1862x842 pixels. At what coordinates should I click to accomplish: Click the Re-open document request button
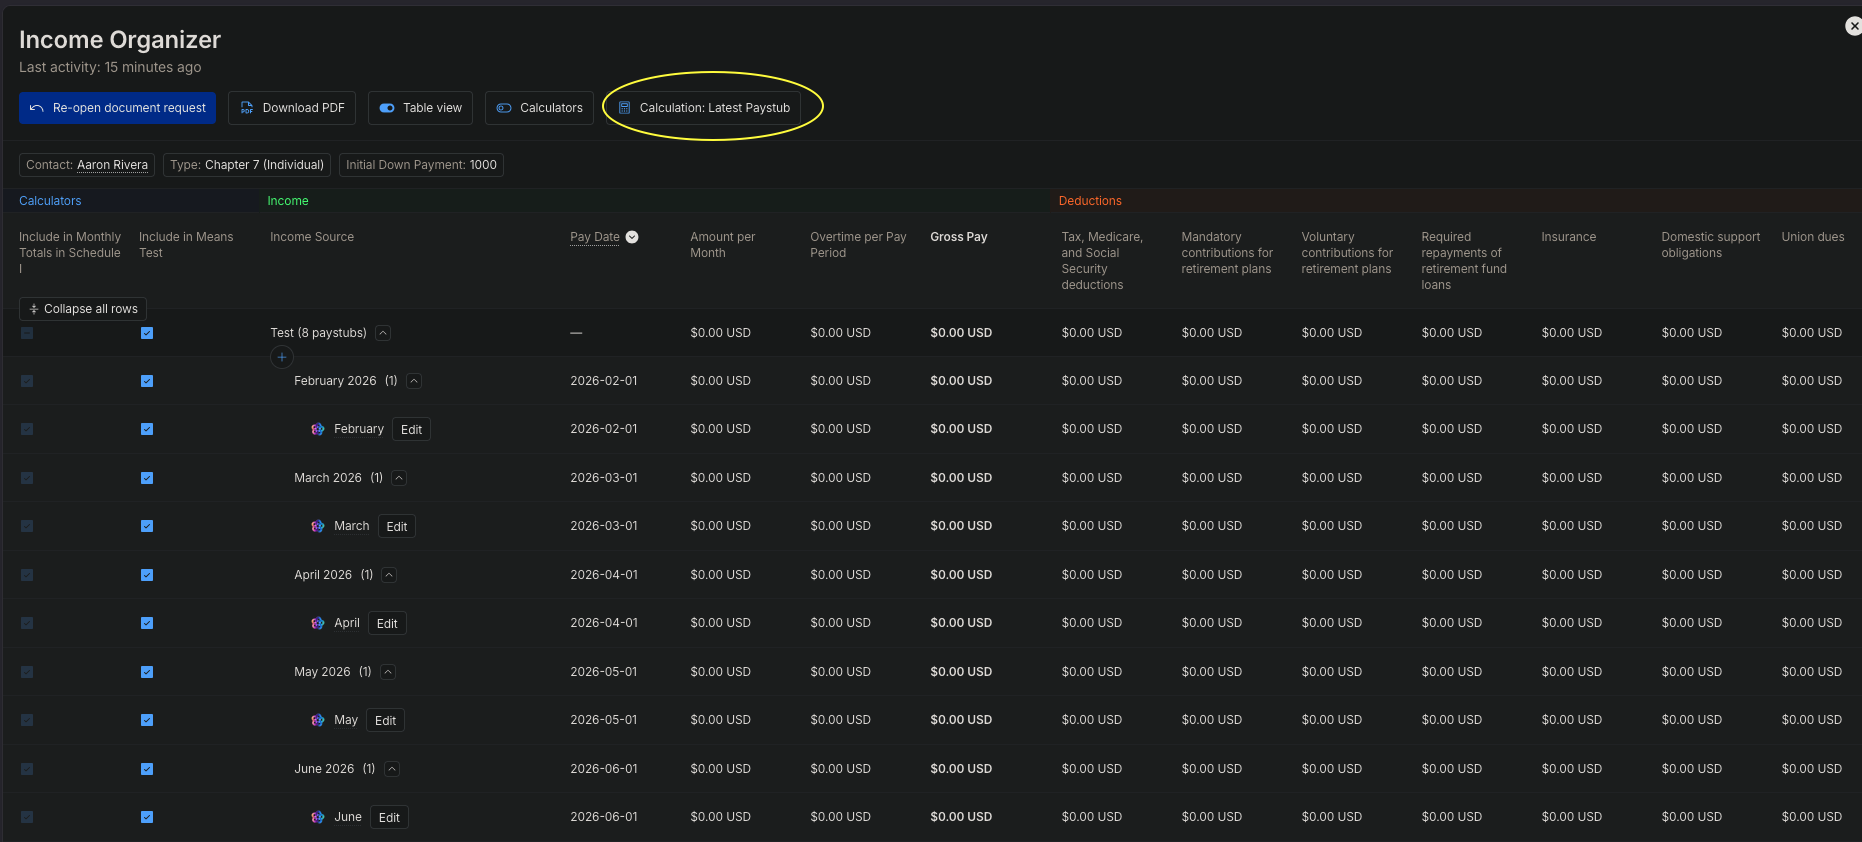coord(117,108)
